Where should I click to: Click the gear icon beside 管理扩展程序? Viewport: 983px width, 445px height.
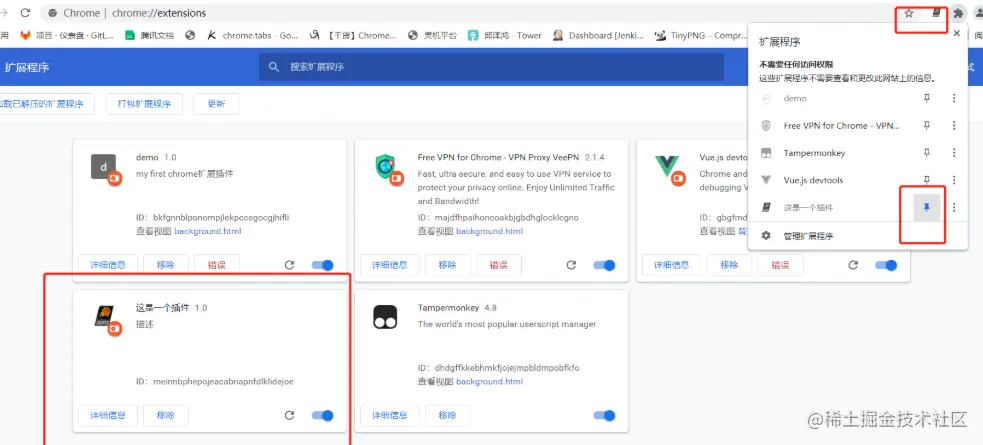pos(765,236)
